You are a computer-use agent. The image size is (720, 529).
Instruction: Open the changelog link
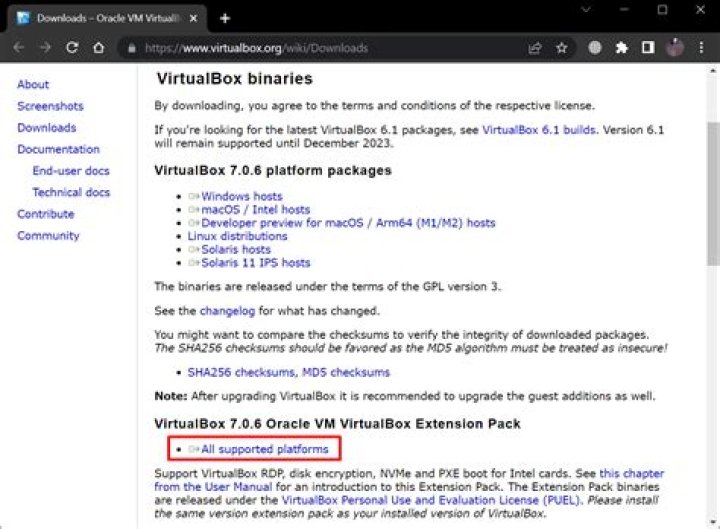pyautogui.click(x=227, y=311)
